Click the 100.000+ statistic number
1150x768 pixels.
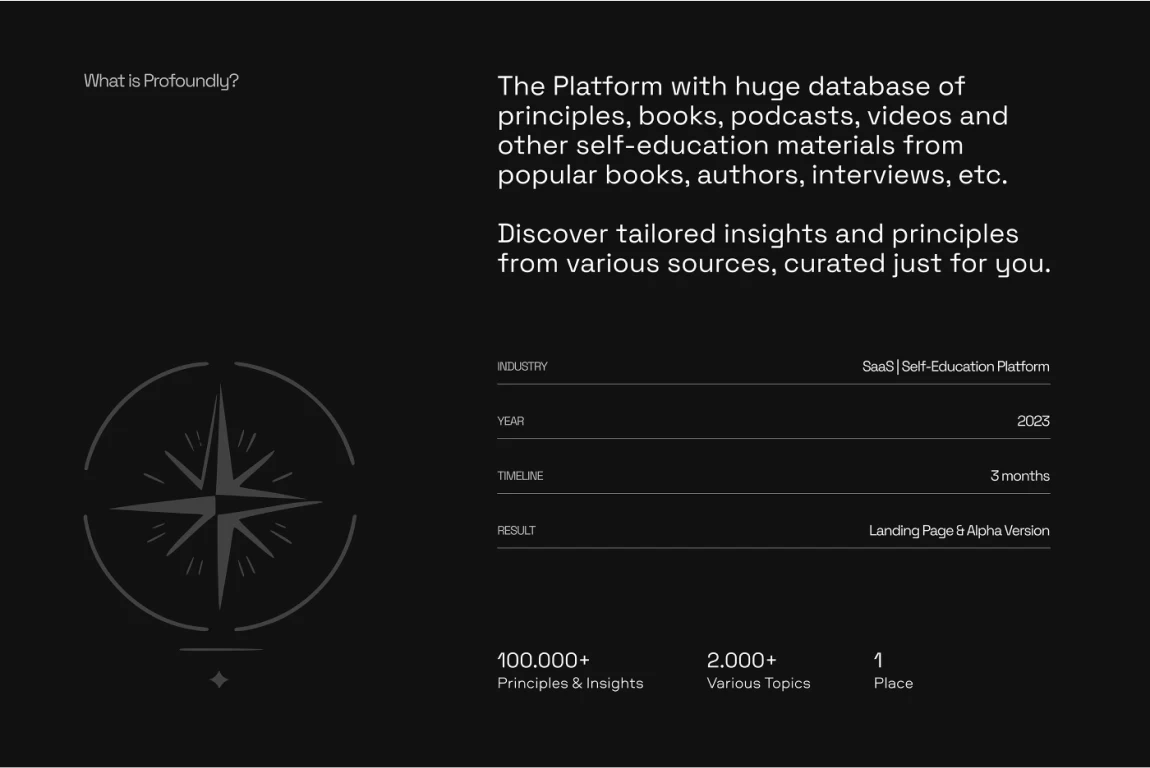pos(543,660)
